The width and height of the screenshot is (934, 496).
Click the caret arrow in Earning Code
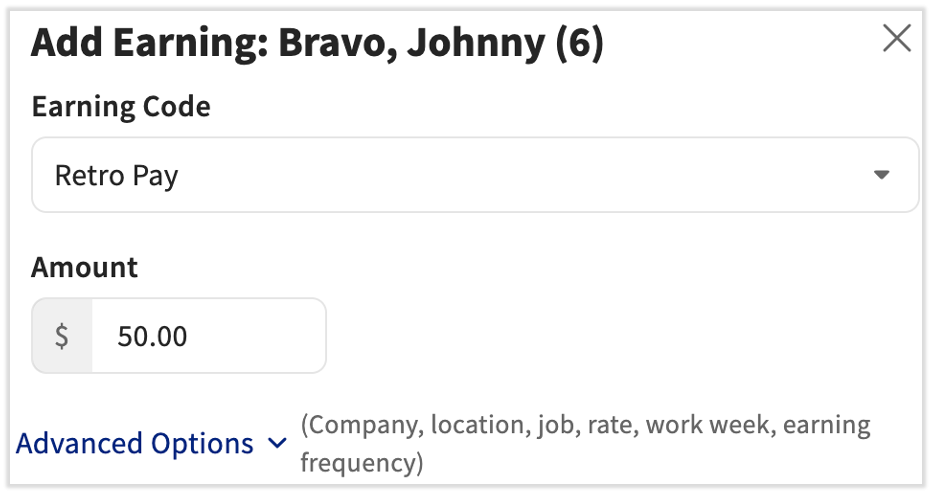(881, 175)
